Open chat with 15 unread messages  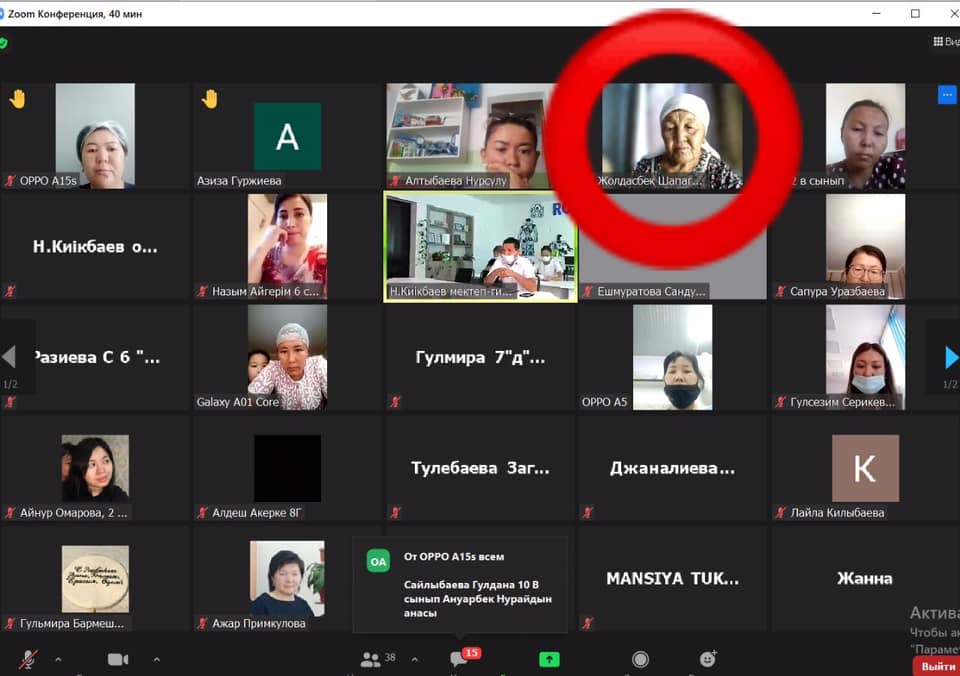465,657
